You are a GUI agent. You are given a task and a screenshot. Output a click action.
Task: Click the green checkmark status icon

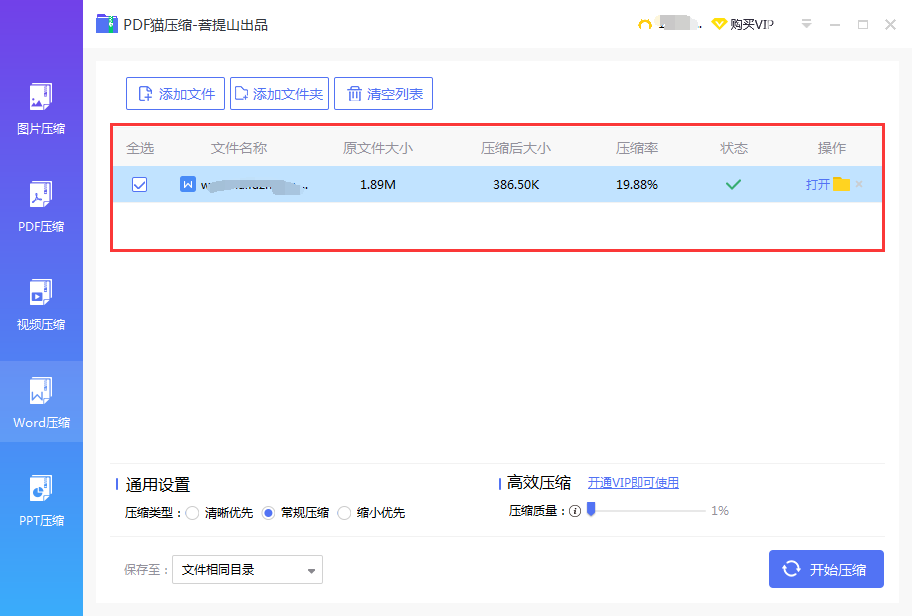pos(733,184)
